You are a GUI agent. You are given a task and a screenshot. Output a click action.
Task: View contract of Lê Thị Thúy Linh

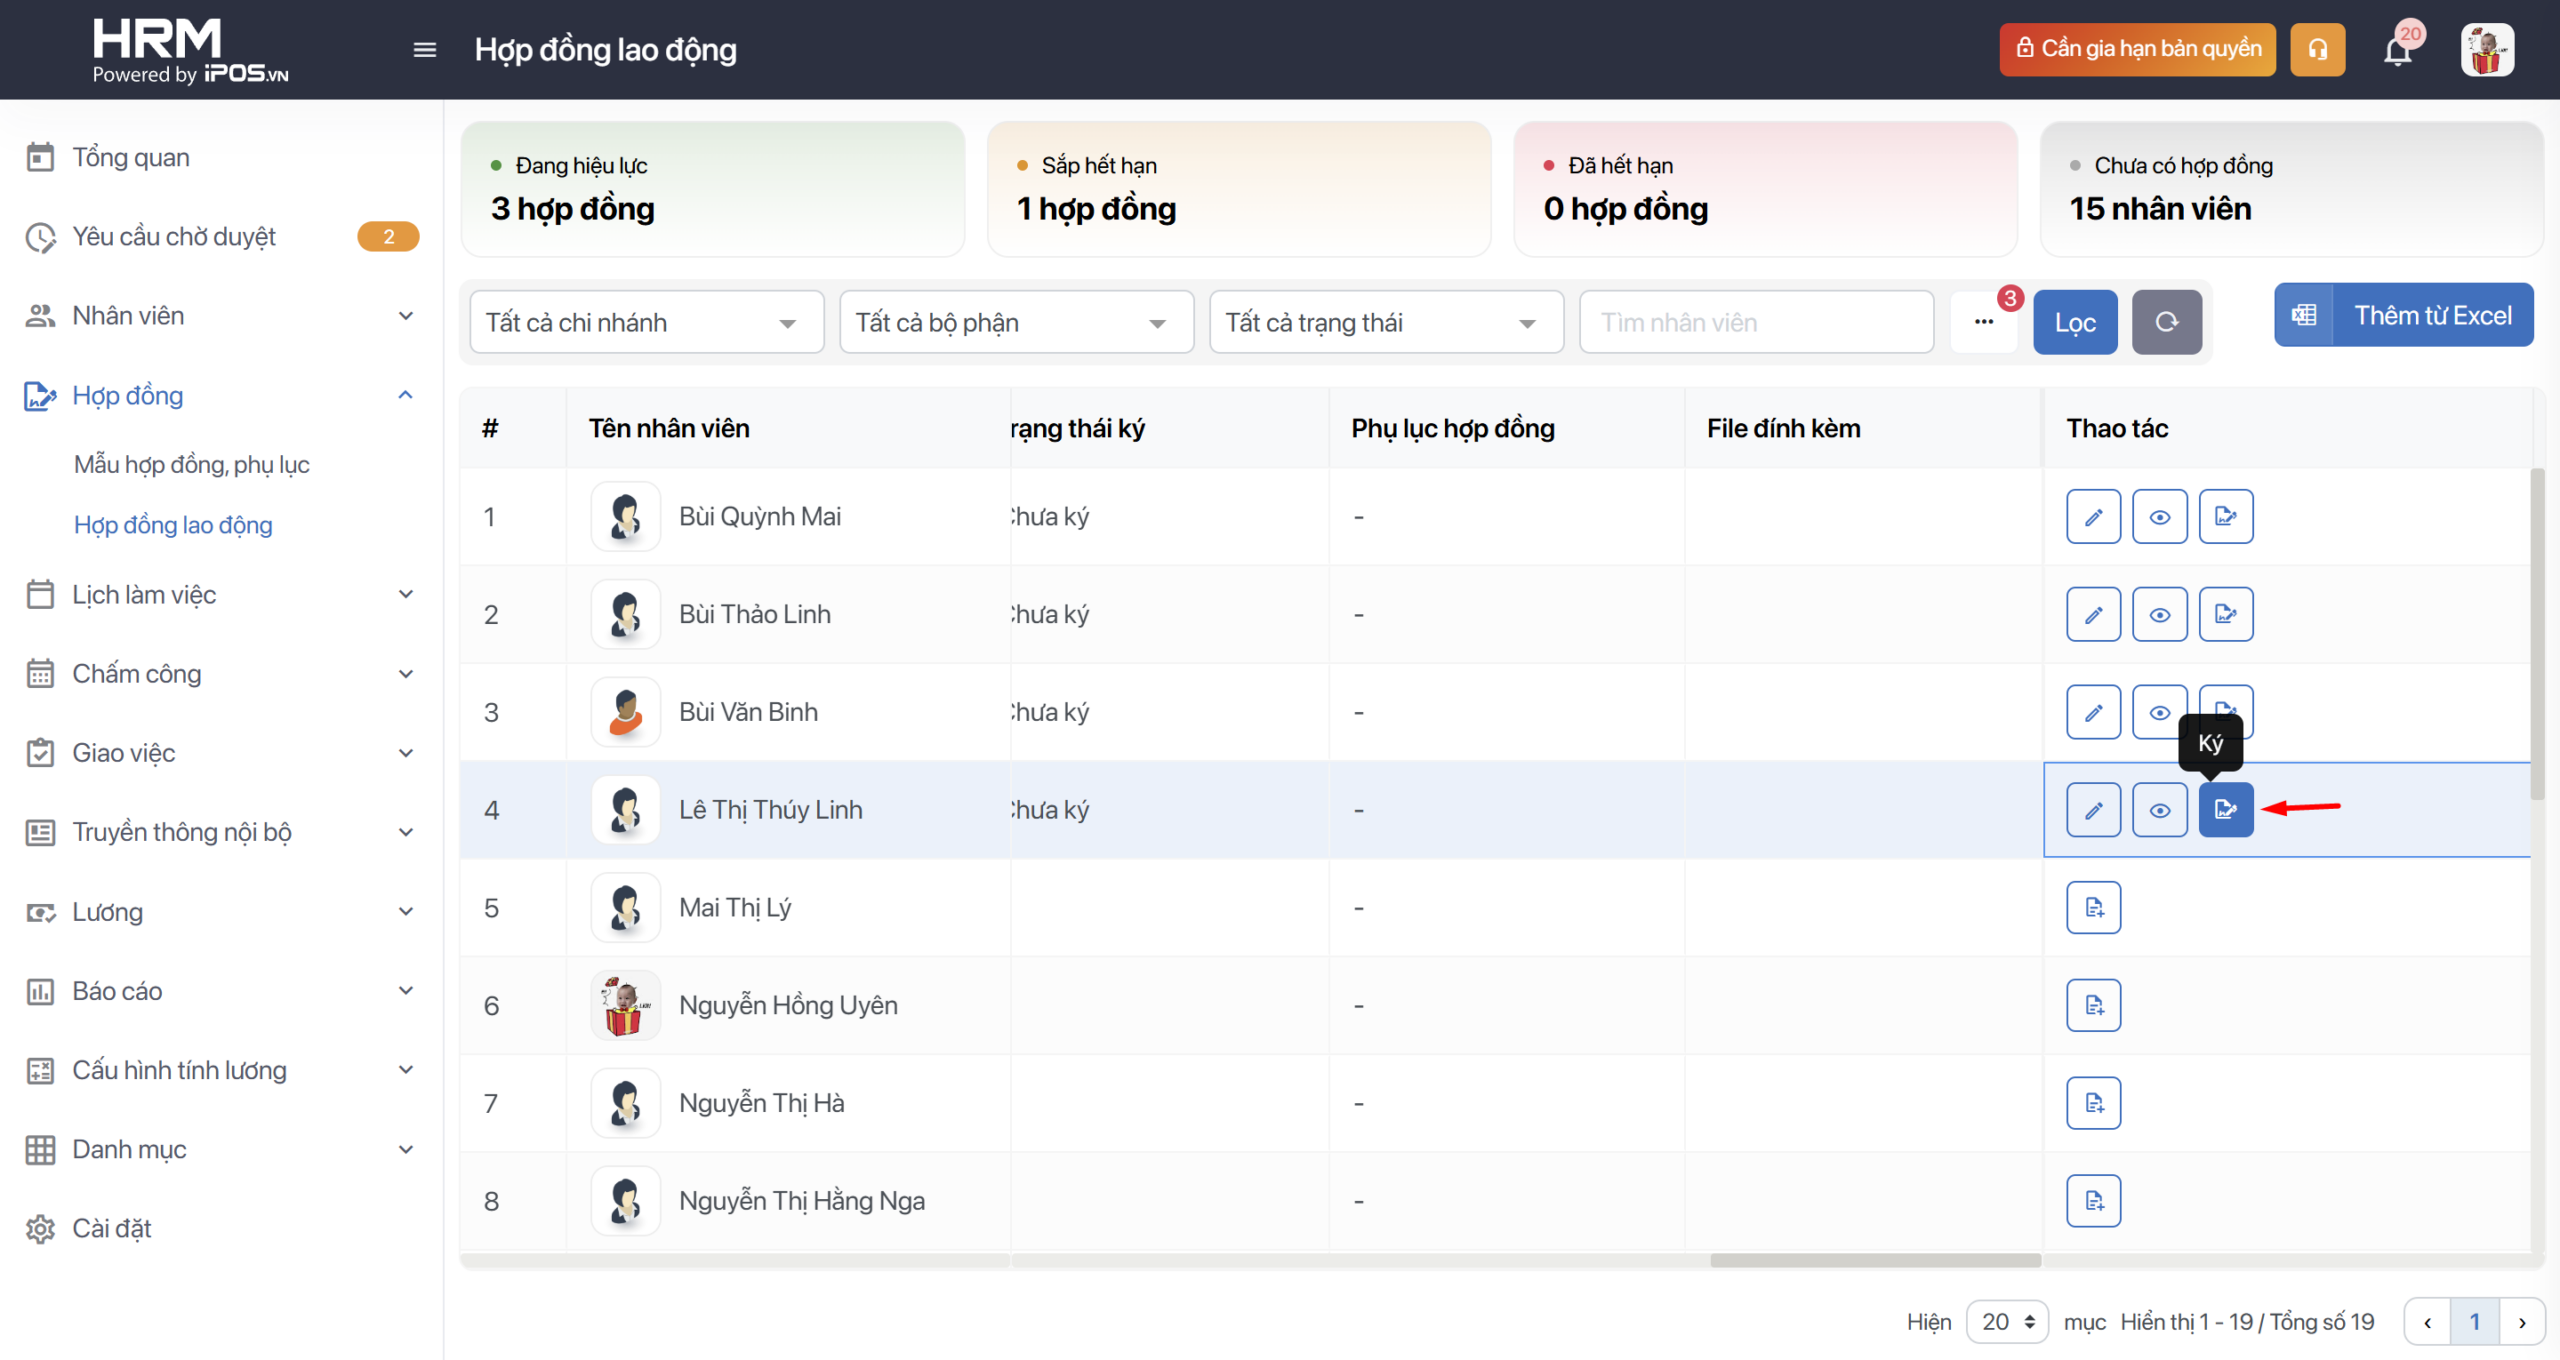2159,810
